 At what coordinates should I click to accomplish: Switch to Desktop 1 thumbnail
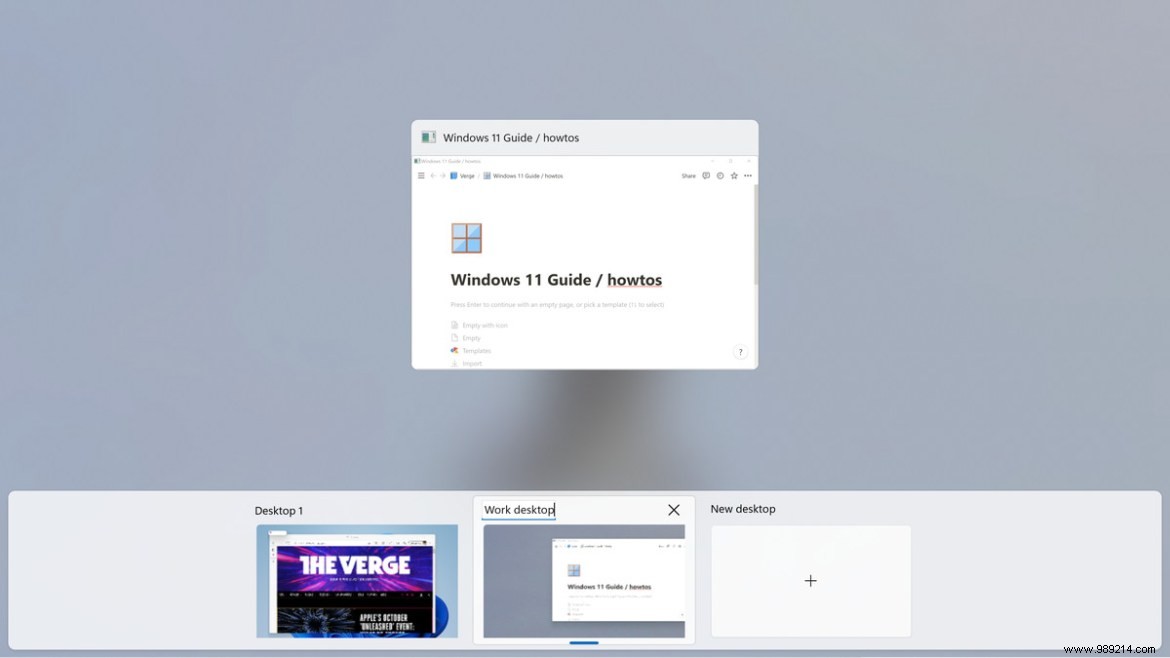(356, 581)
